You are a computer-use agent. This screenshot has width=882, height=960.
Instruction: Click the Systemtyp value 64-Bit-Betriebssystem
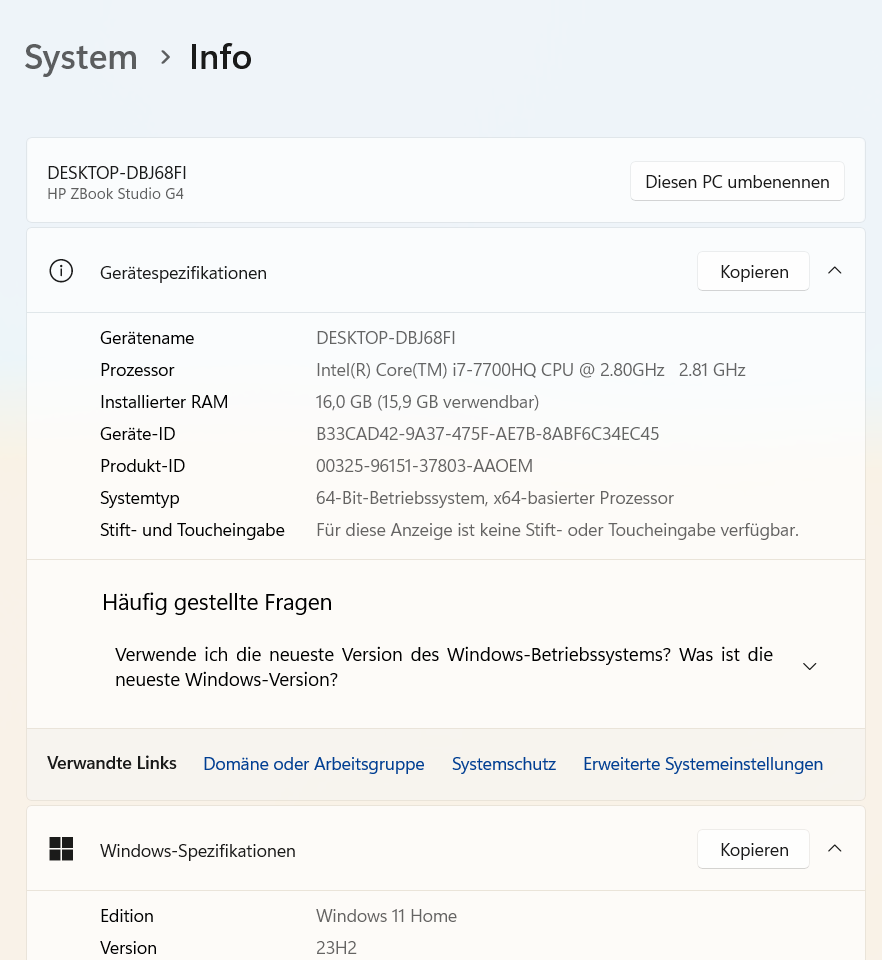point(495,498)
